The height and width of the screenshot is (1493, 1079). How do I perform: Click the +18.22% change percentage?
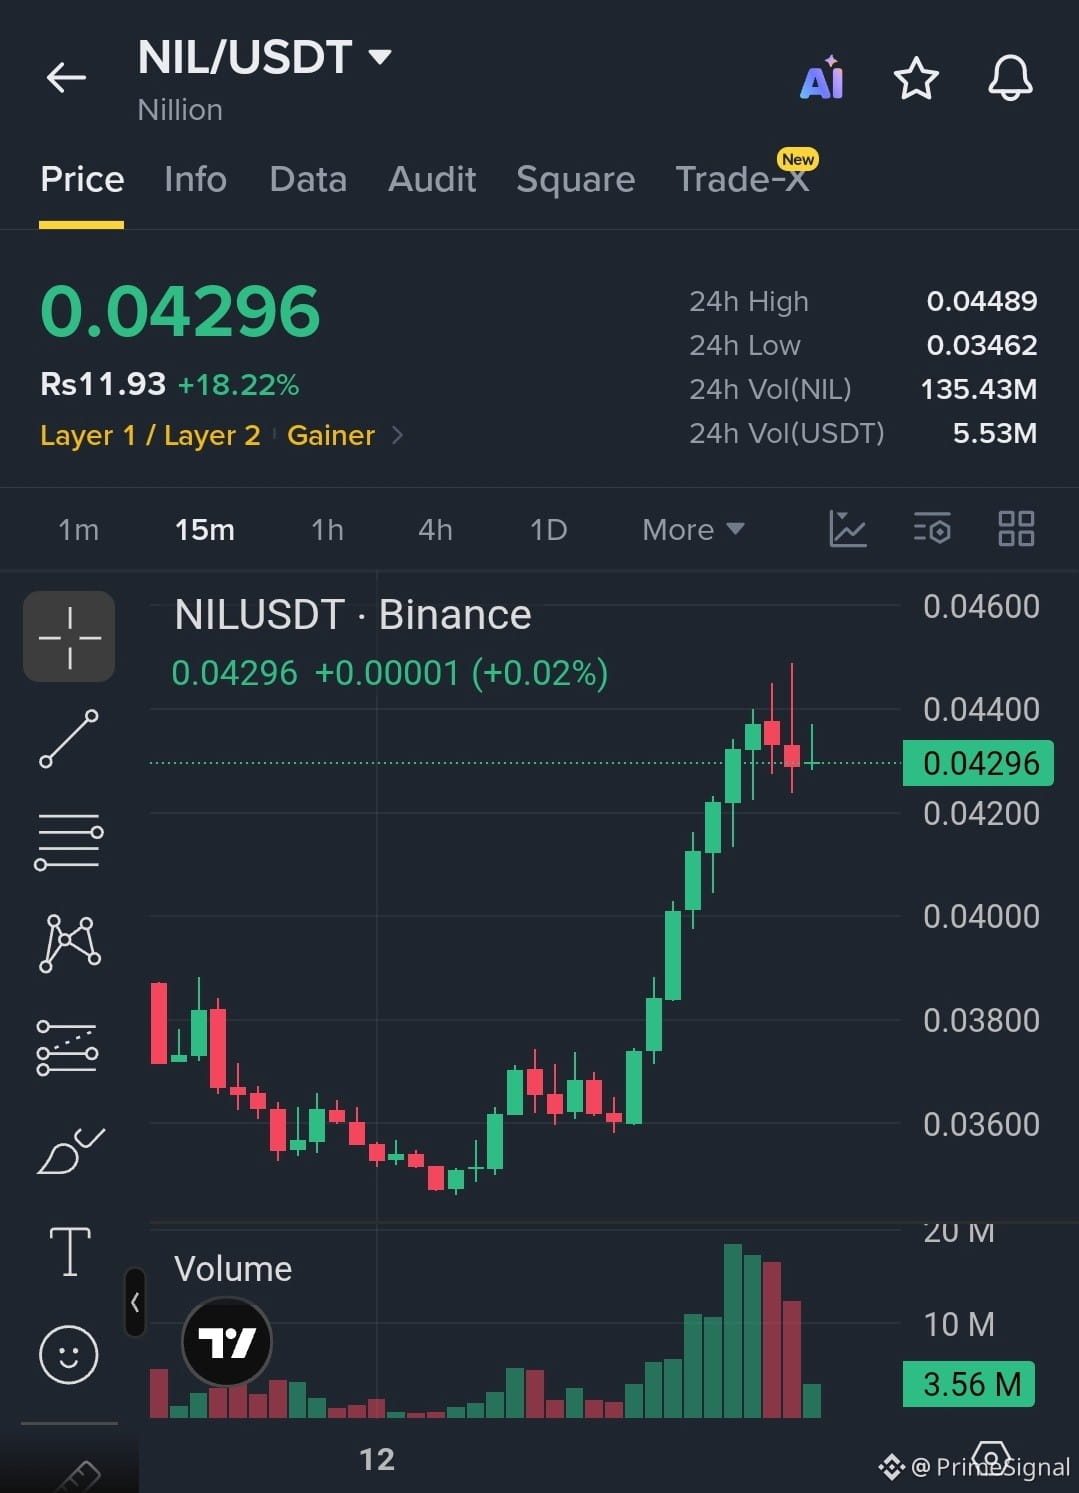click(x=238, y=385)
